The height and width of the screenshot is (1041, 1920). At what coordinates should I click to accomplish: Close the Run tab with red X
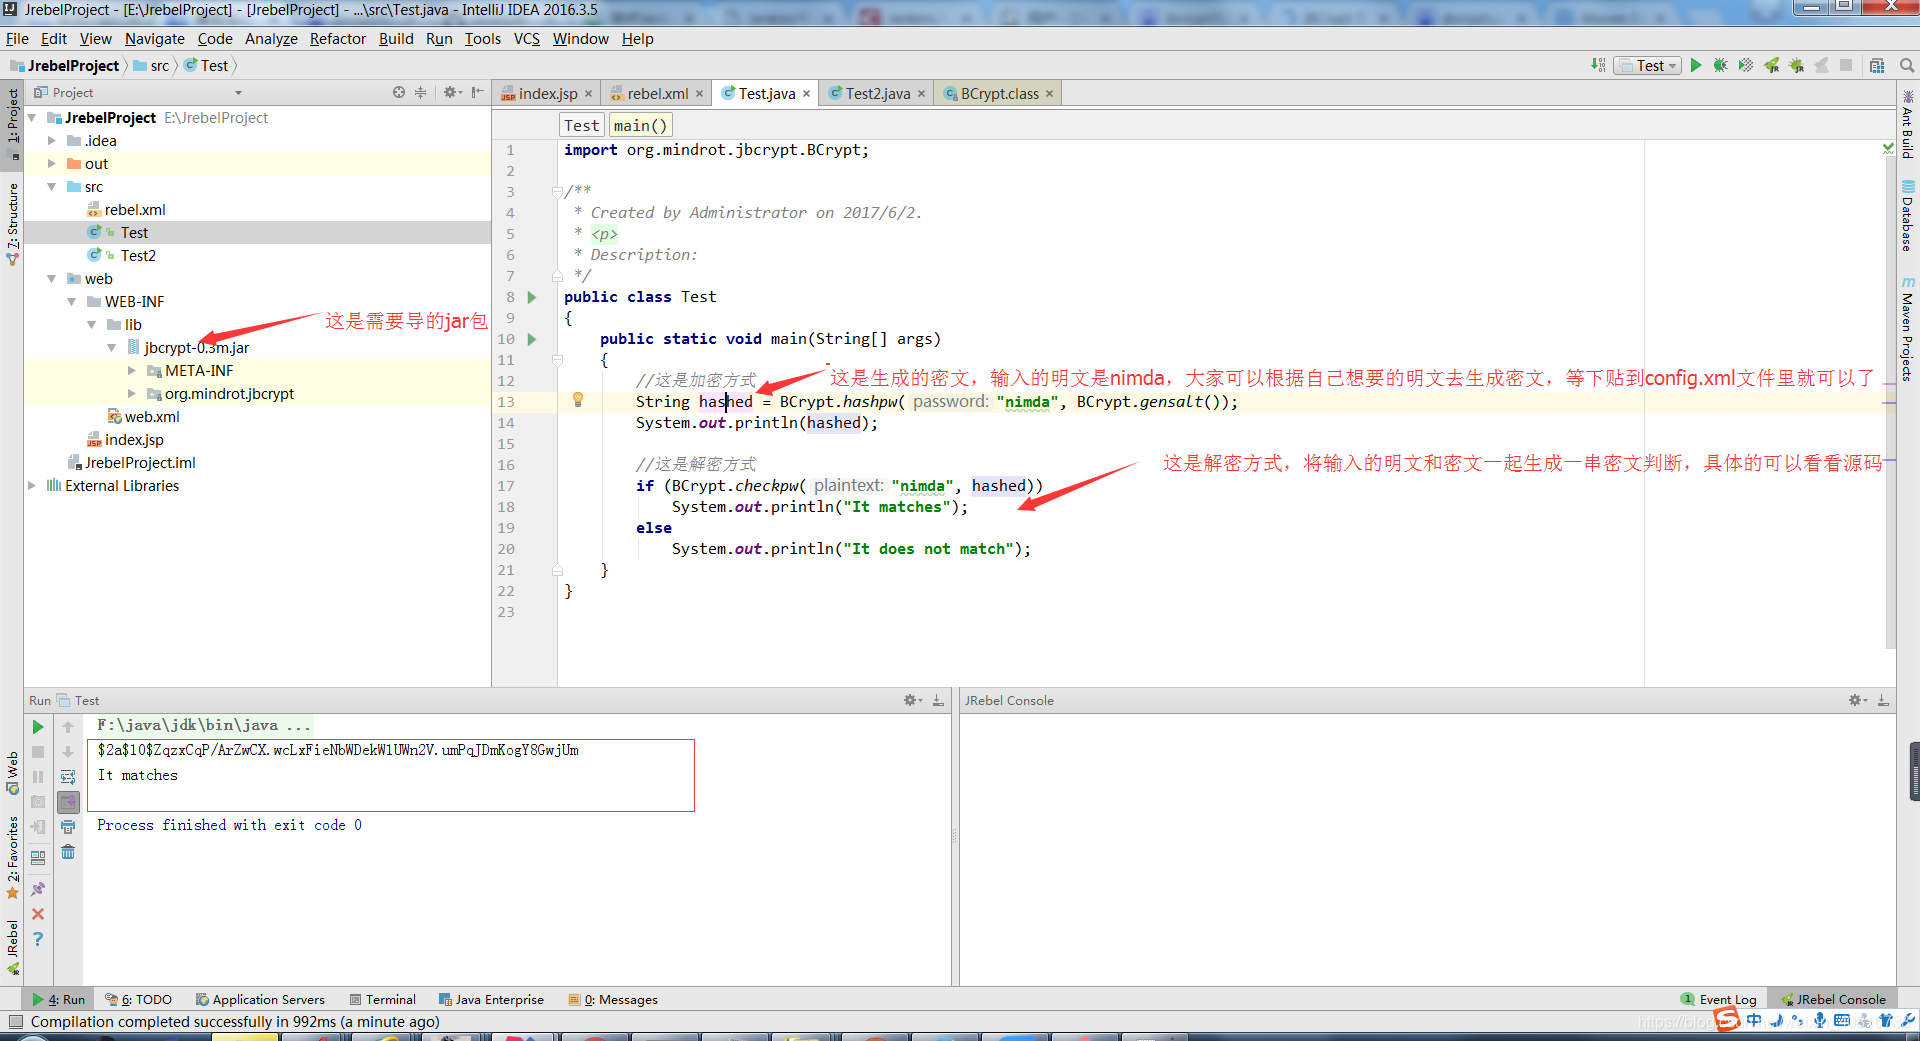38,914
